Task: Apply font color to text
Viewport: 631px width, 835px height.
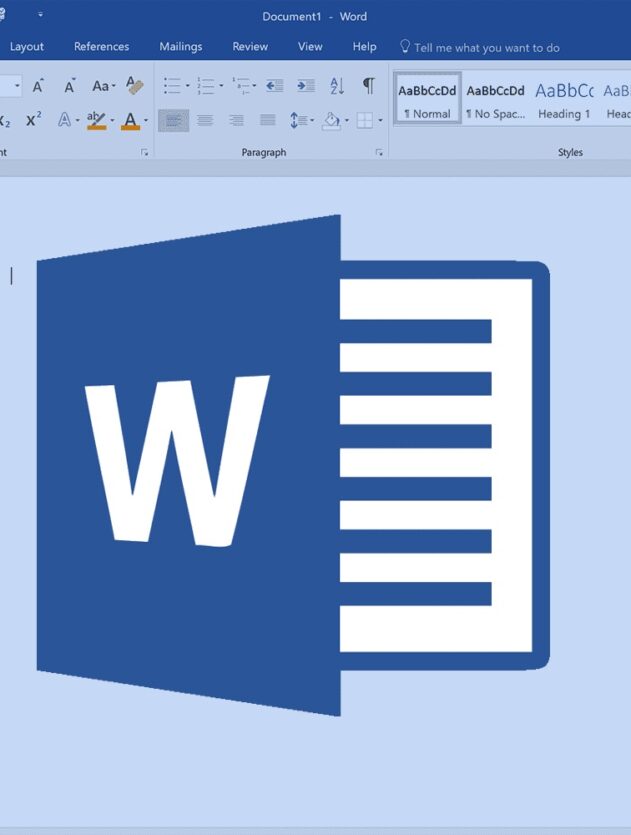Action: [x=130, y=120]
